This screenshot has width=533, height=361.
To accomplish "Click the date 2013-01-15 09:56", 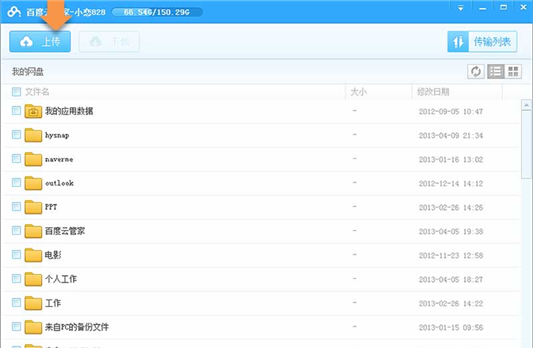I will pos(451,327).
